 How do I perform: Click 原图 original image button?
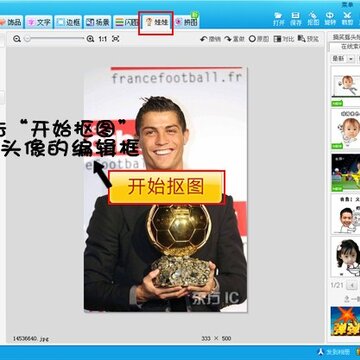tap(259, 39)
